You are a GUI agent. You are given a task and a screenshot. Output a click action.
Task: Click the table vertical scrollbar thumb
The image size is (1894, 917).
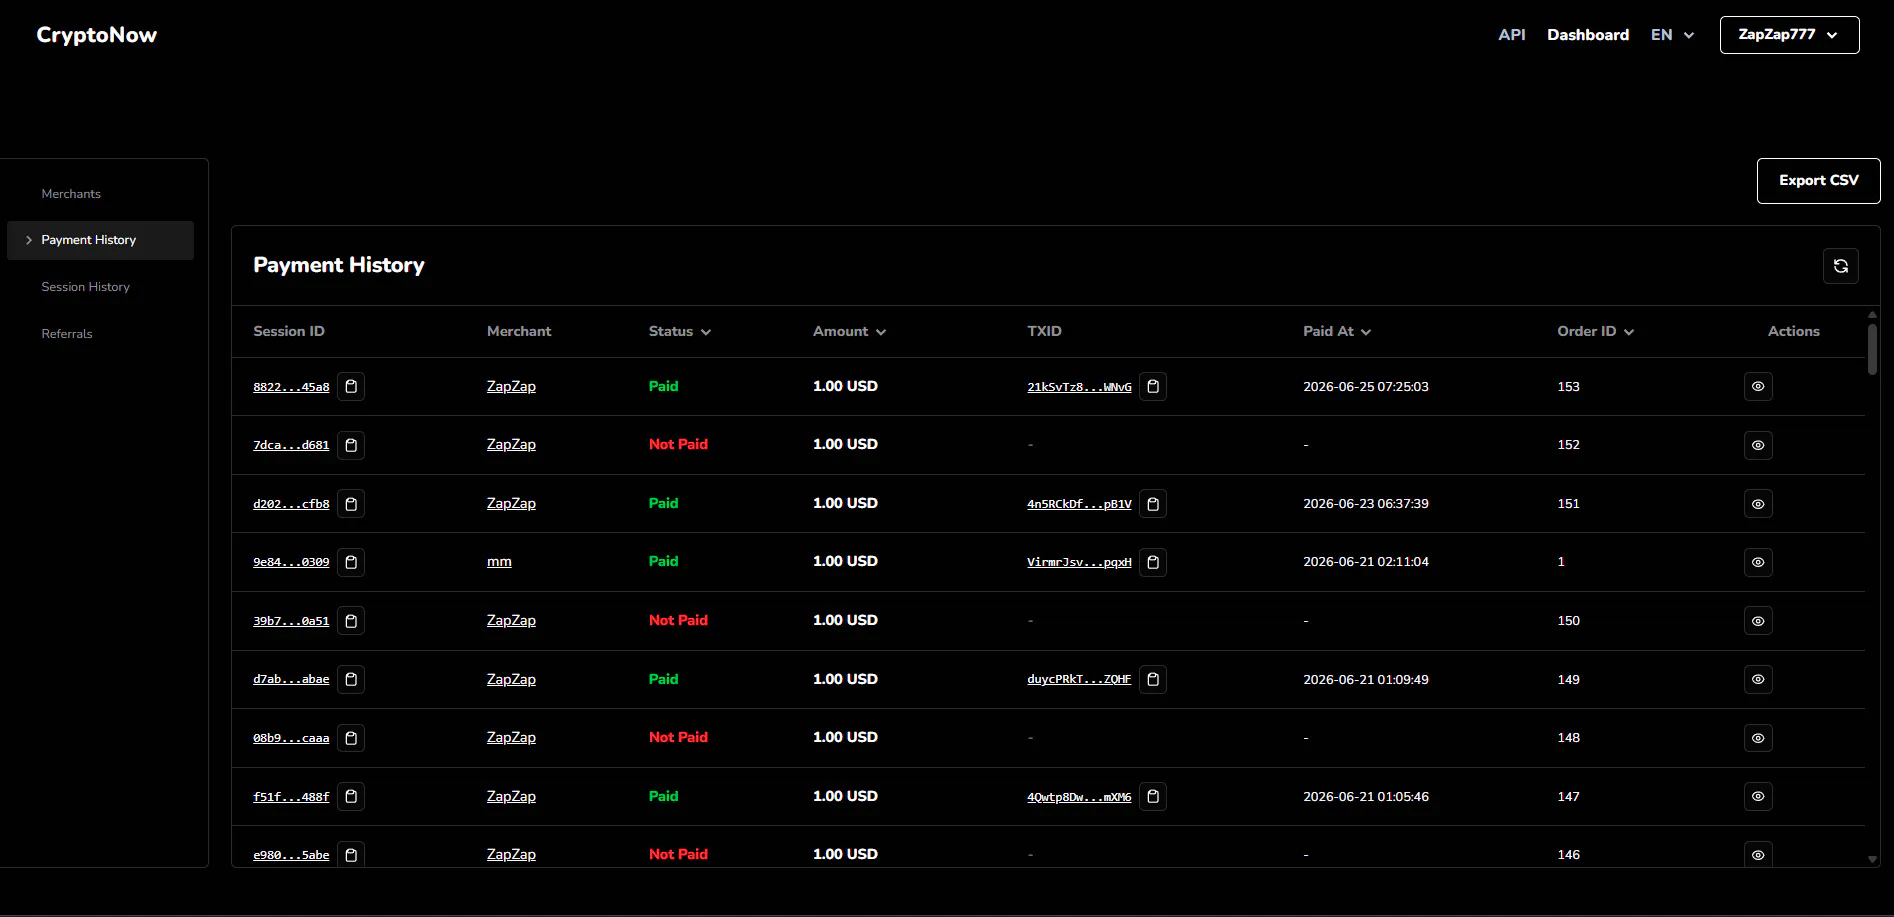pos(1872,349)
